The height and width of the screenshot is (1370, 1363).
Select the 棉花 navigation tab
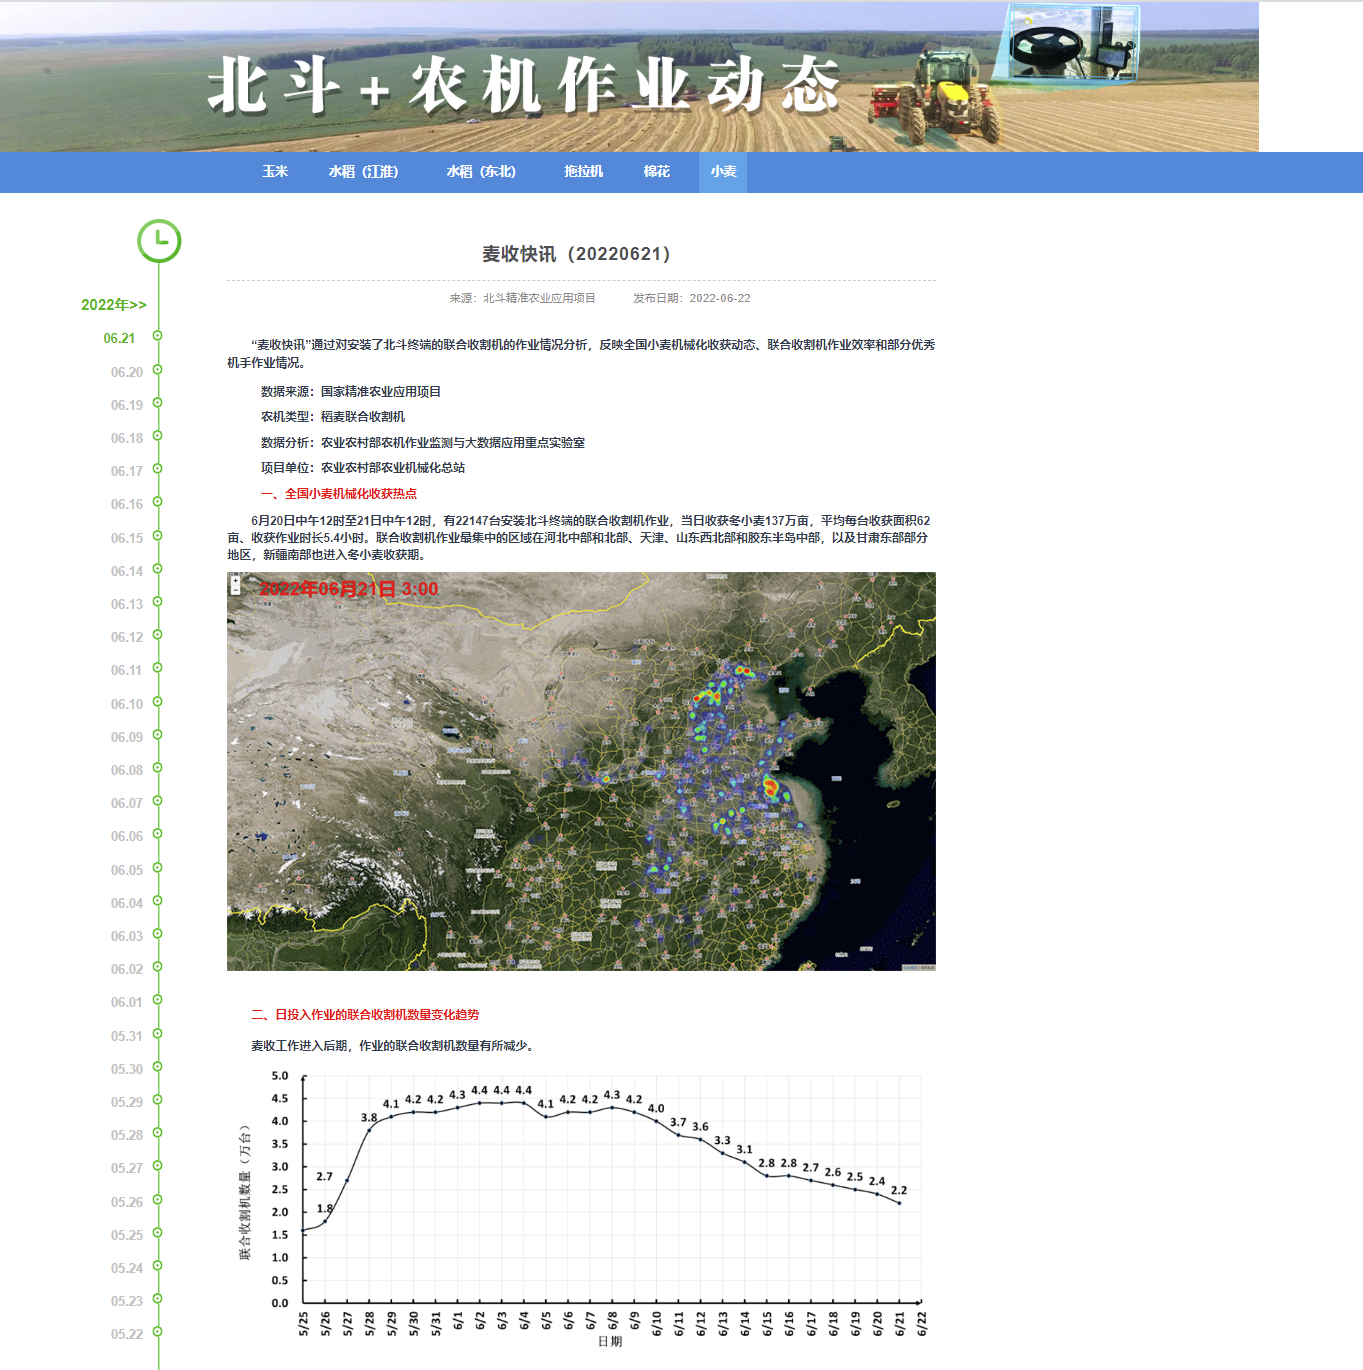[x=657, y=172]
